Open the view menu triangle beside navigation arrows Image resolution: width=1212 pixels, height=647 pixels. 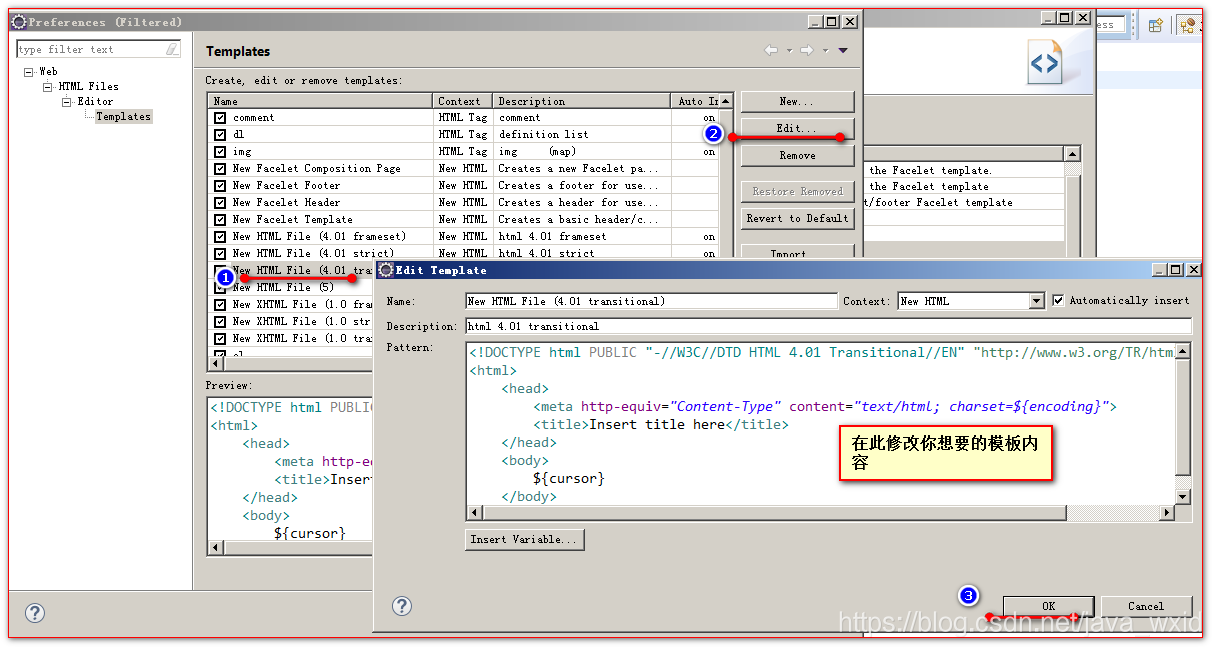tap(843, 51)
